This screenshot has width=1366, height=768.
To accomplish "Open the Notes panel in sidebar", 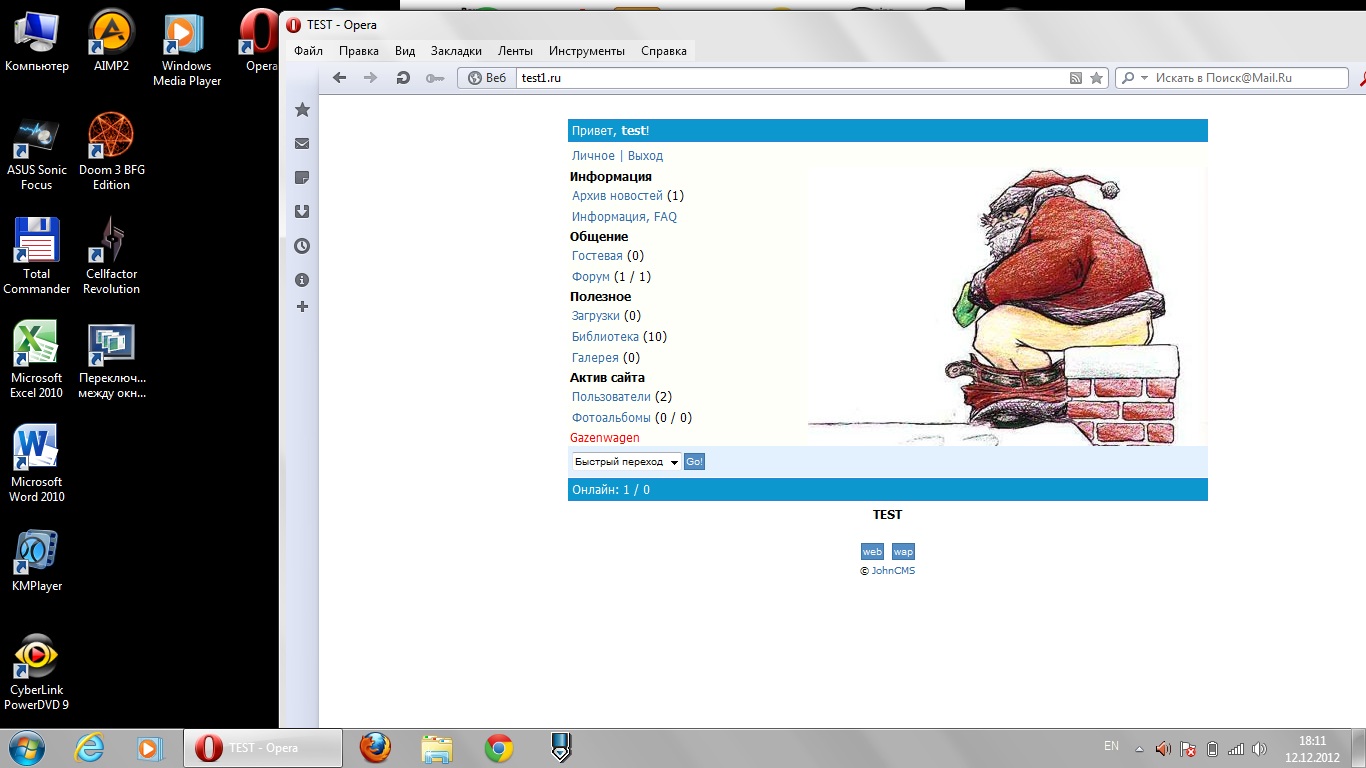I will point(302,178).
